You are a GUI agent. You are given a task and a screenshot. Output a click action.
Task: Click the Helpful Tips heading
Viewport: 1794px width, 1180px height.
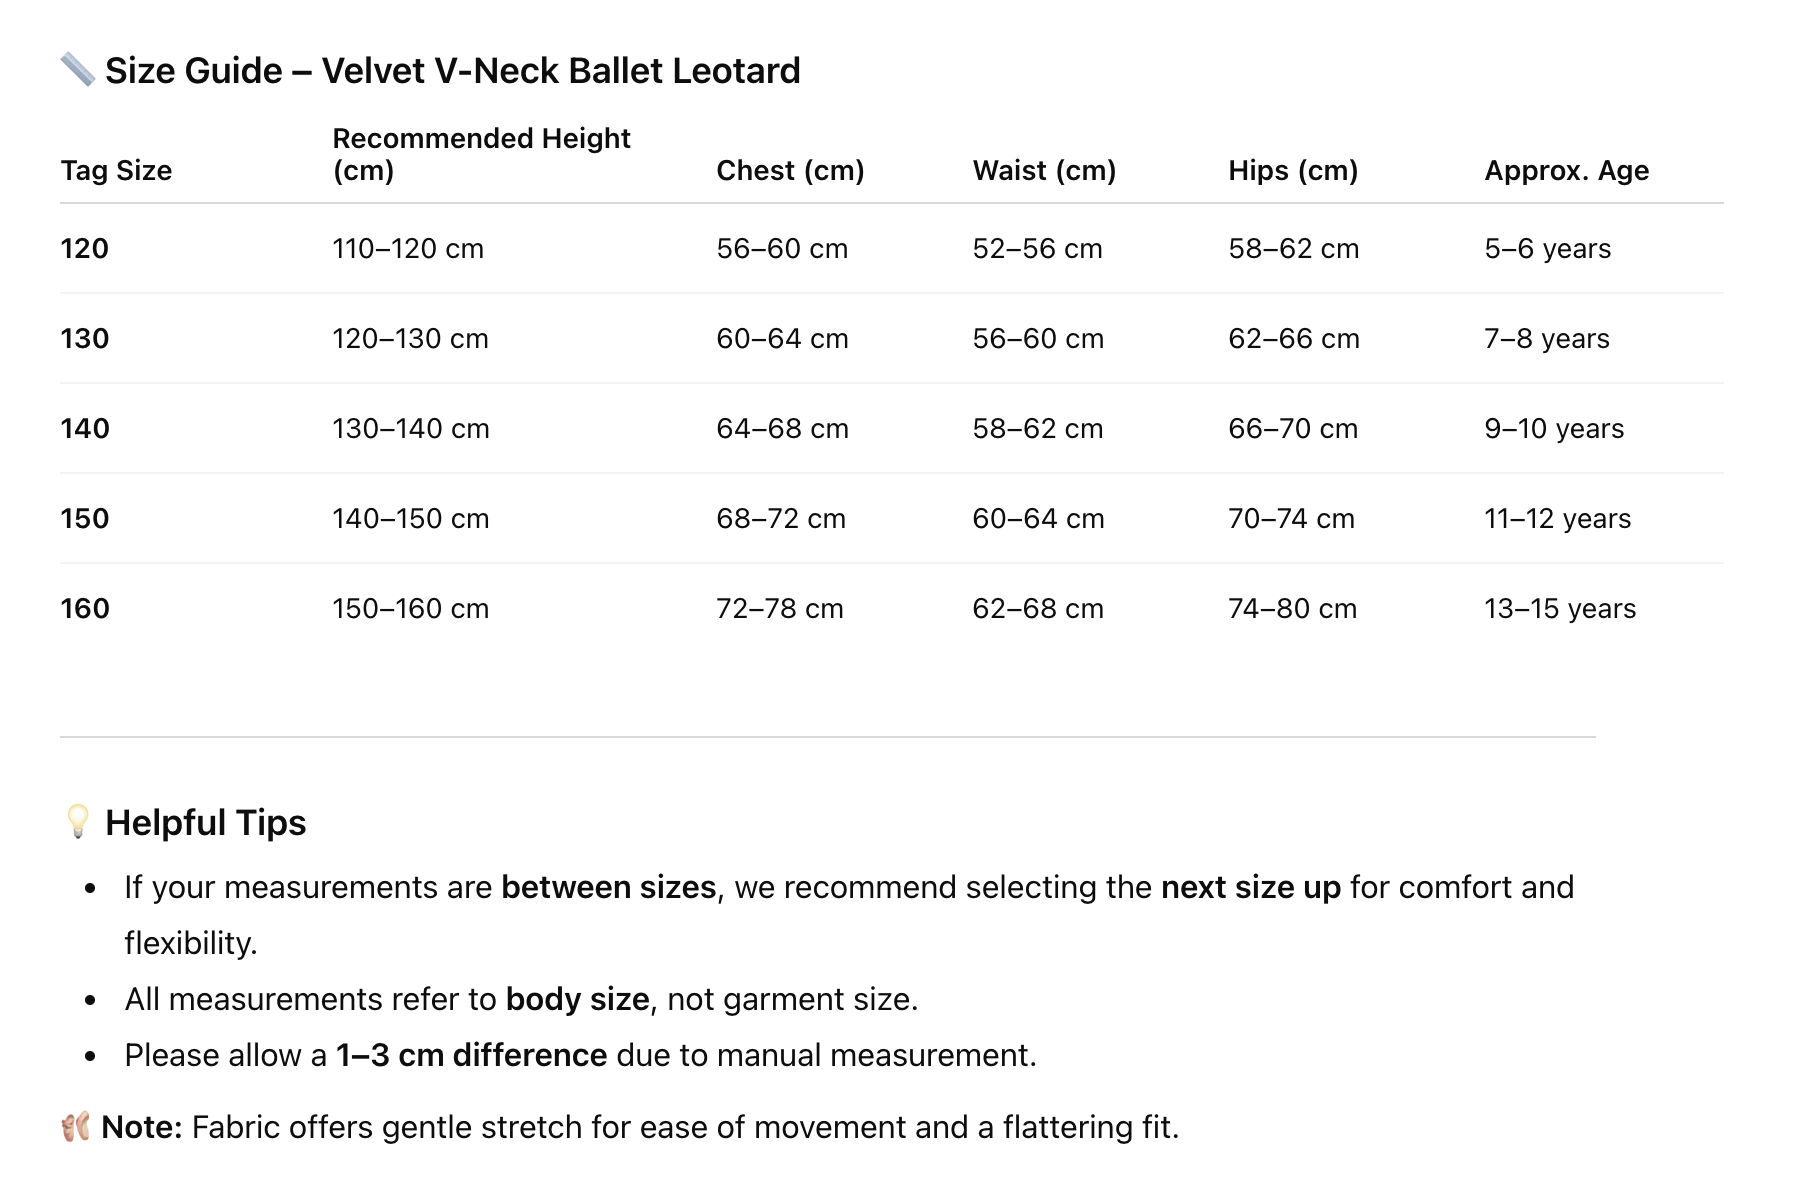pos(205,823)
